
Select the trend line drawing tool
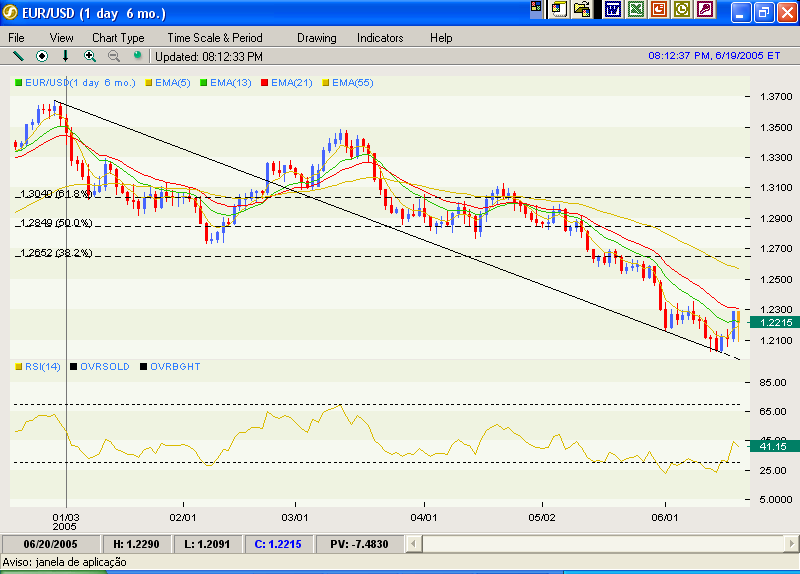coord(18,56)
